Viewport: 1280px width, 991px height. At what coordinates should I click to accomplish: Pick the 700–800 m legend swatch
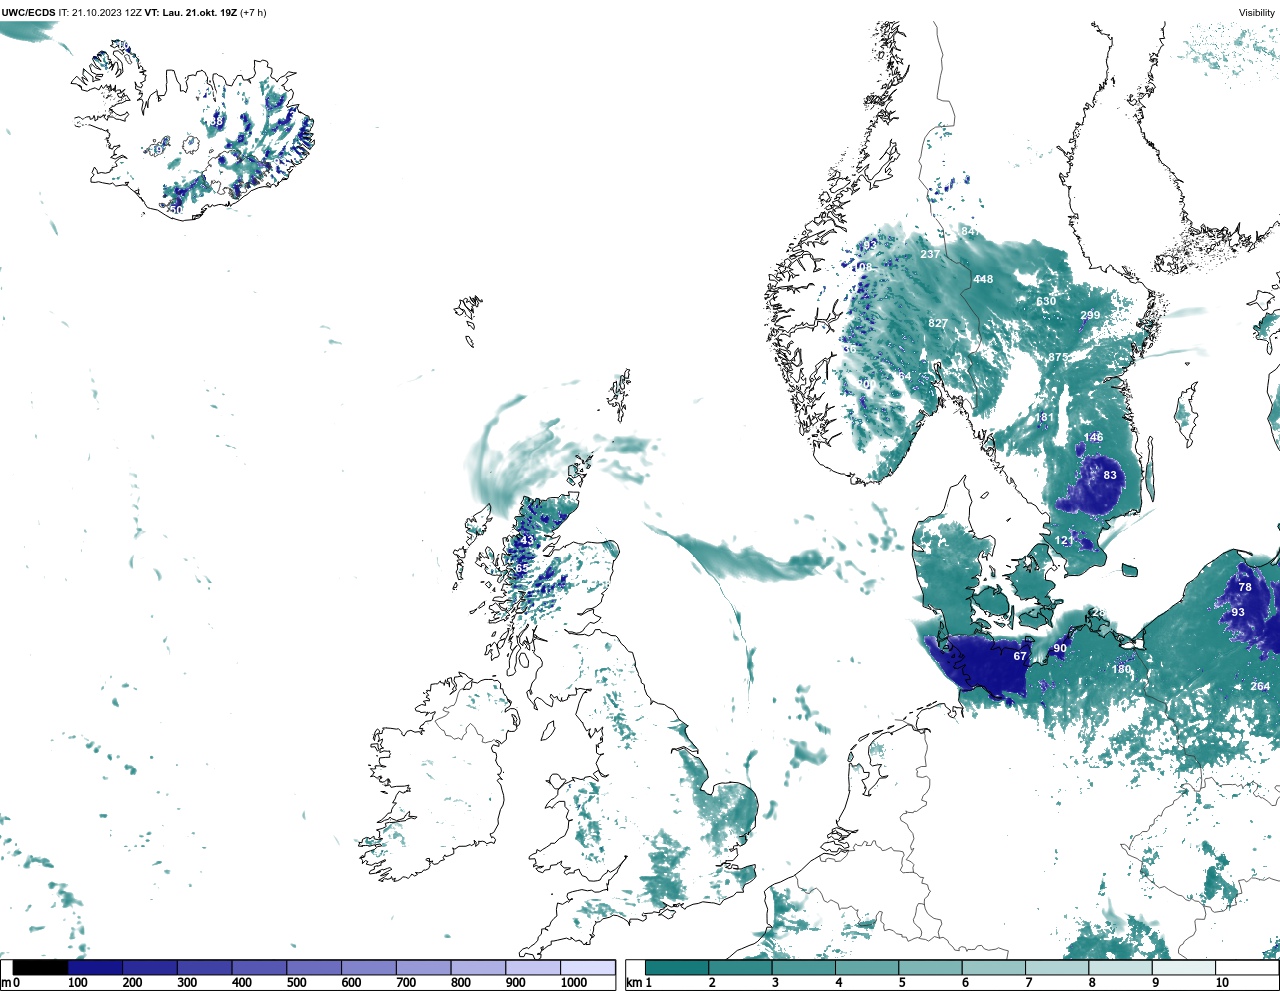[x=423, y=967]
